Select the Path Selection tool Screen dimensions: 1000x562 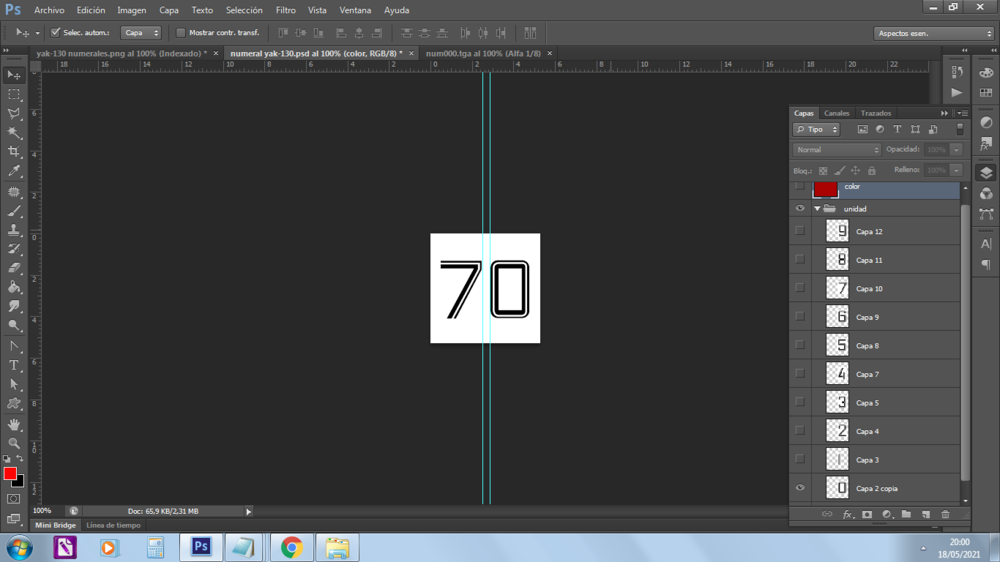tap(14, 385)
